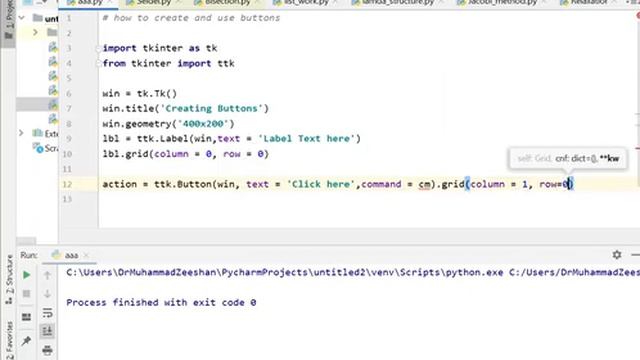Viewport: 640px width, 360px height.
Task: Collapse the untitled project root folder
Action: [22, 18]
